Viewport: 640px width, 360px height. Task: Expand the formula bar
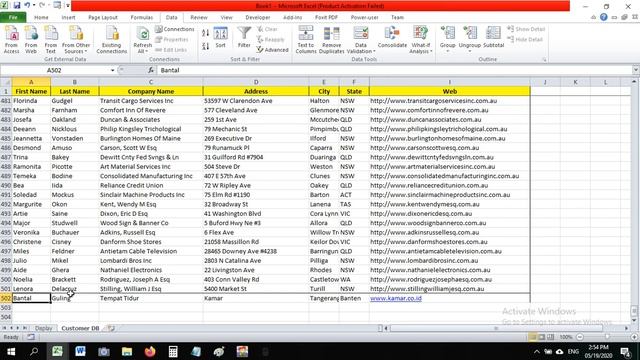pos(636,70)
